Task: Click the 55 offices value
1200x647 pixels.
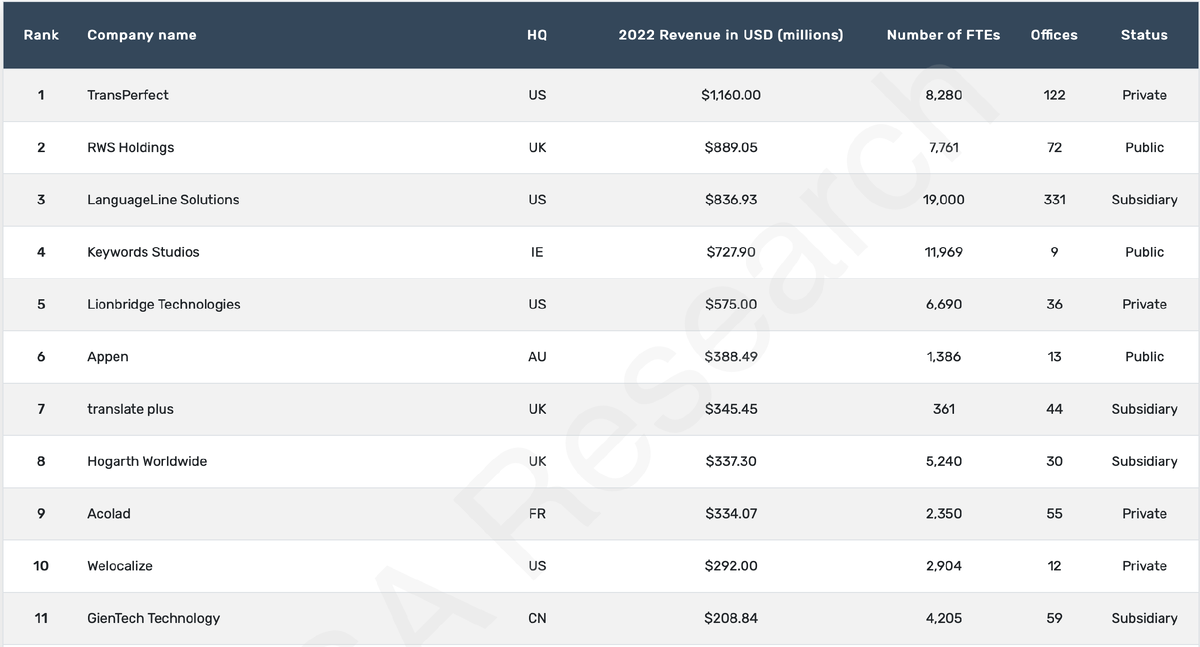Action: (x=1054, y=514)
